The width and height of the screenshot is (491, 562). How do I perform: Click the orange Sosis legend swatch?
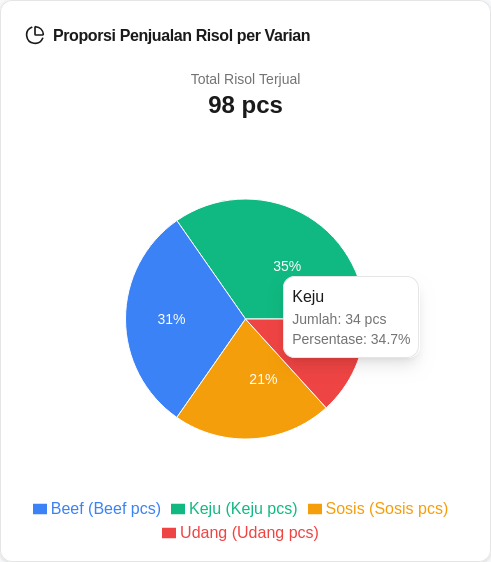[315, 509]
